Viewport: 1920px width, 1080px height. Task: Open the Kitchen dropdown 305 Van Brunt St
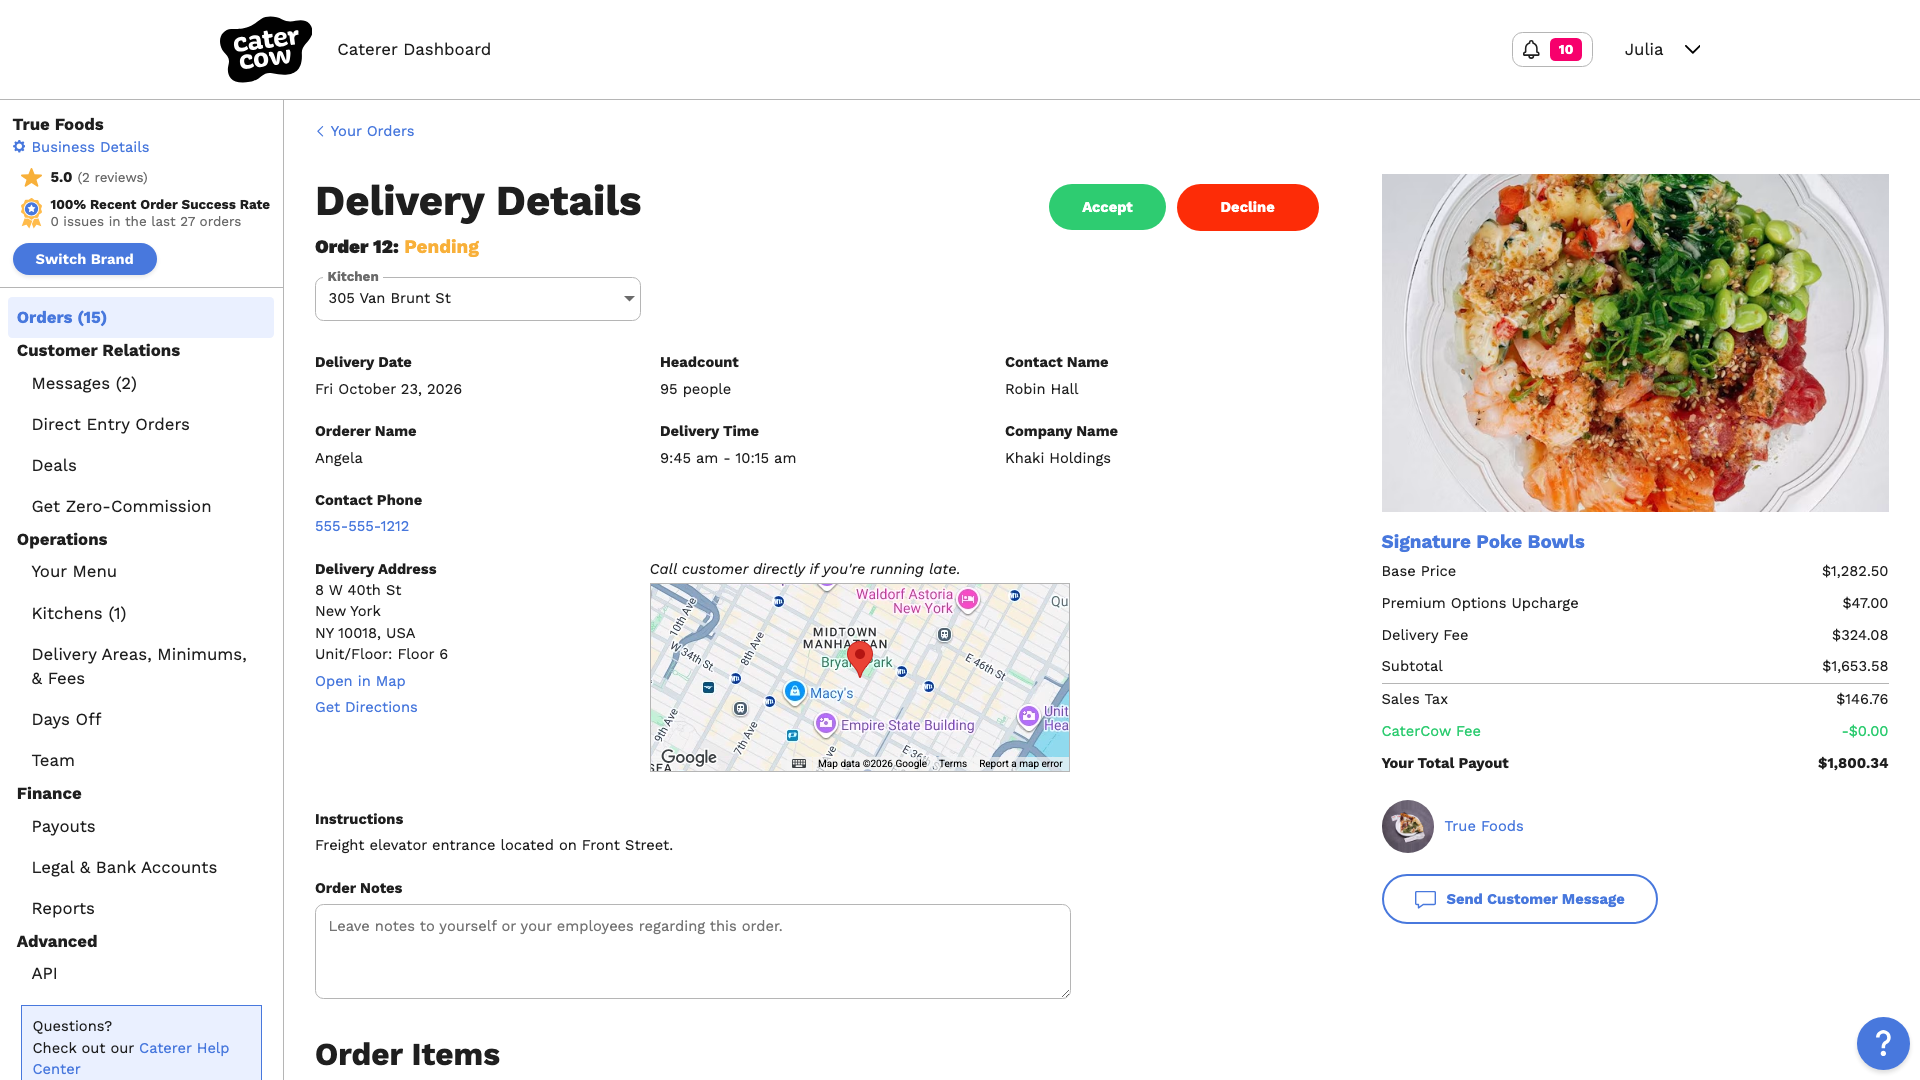click(x=477, y=298)
